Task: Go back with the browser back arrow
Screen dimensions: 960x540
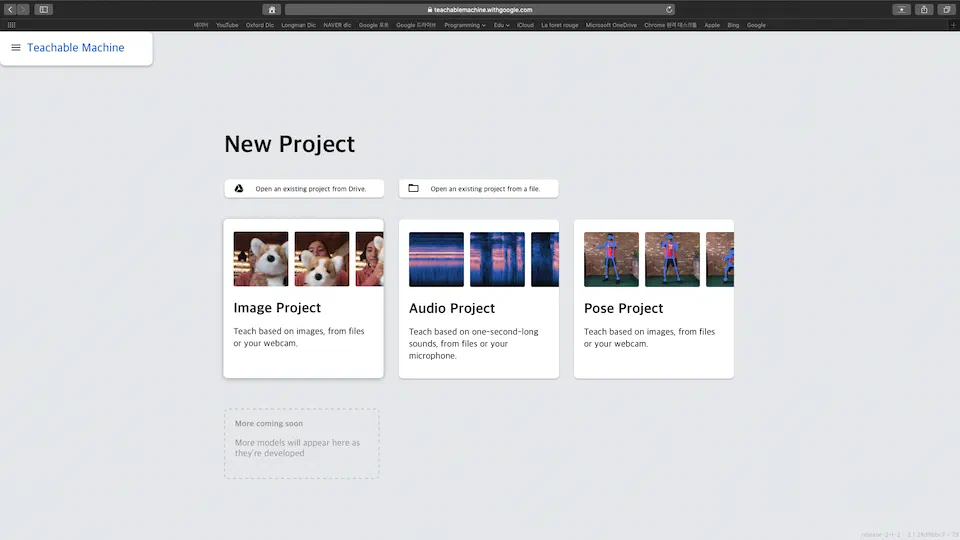Action: pyautogui.click(x=10, y=9)
